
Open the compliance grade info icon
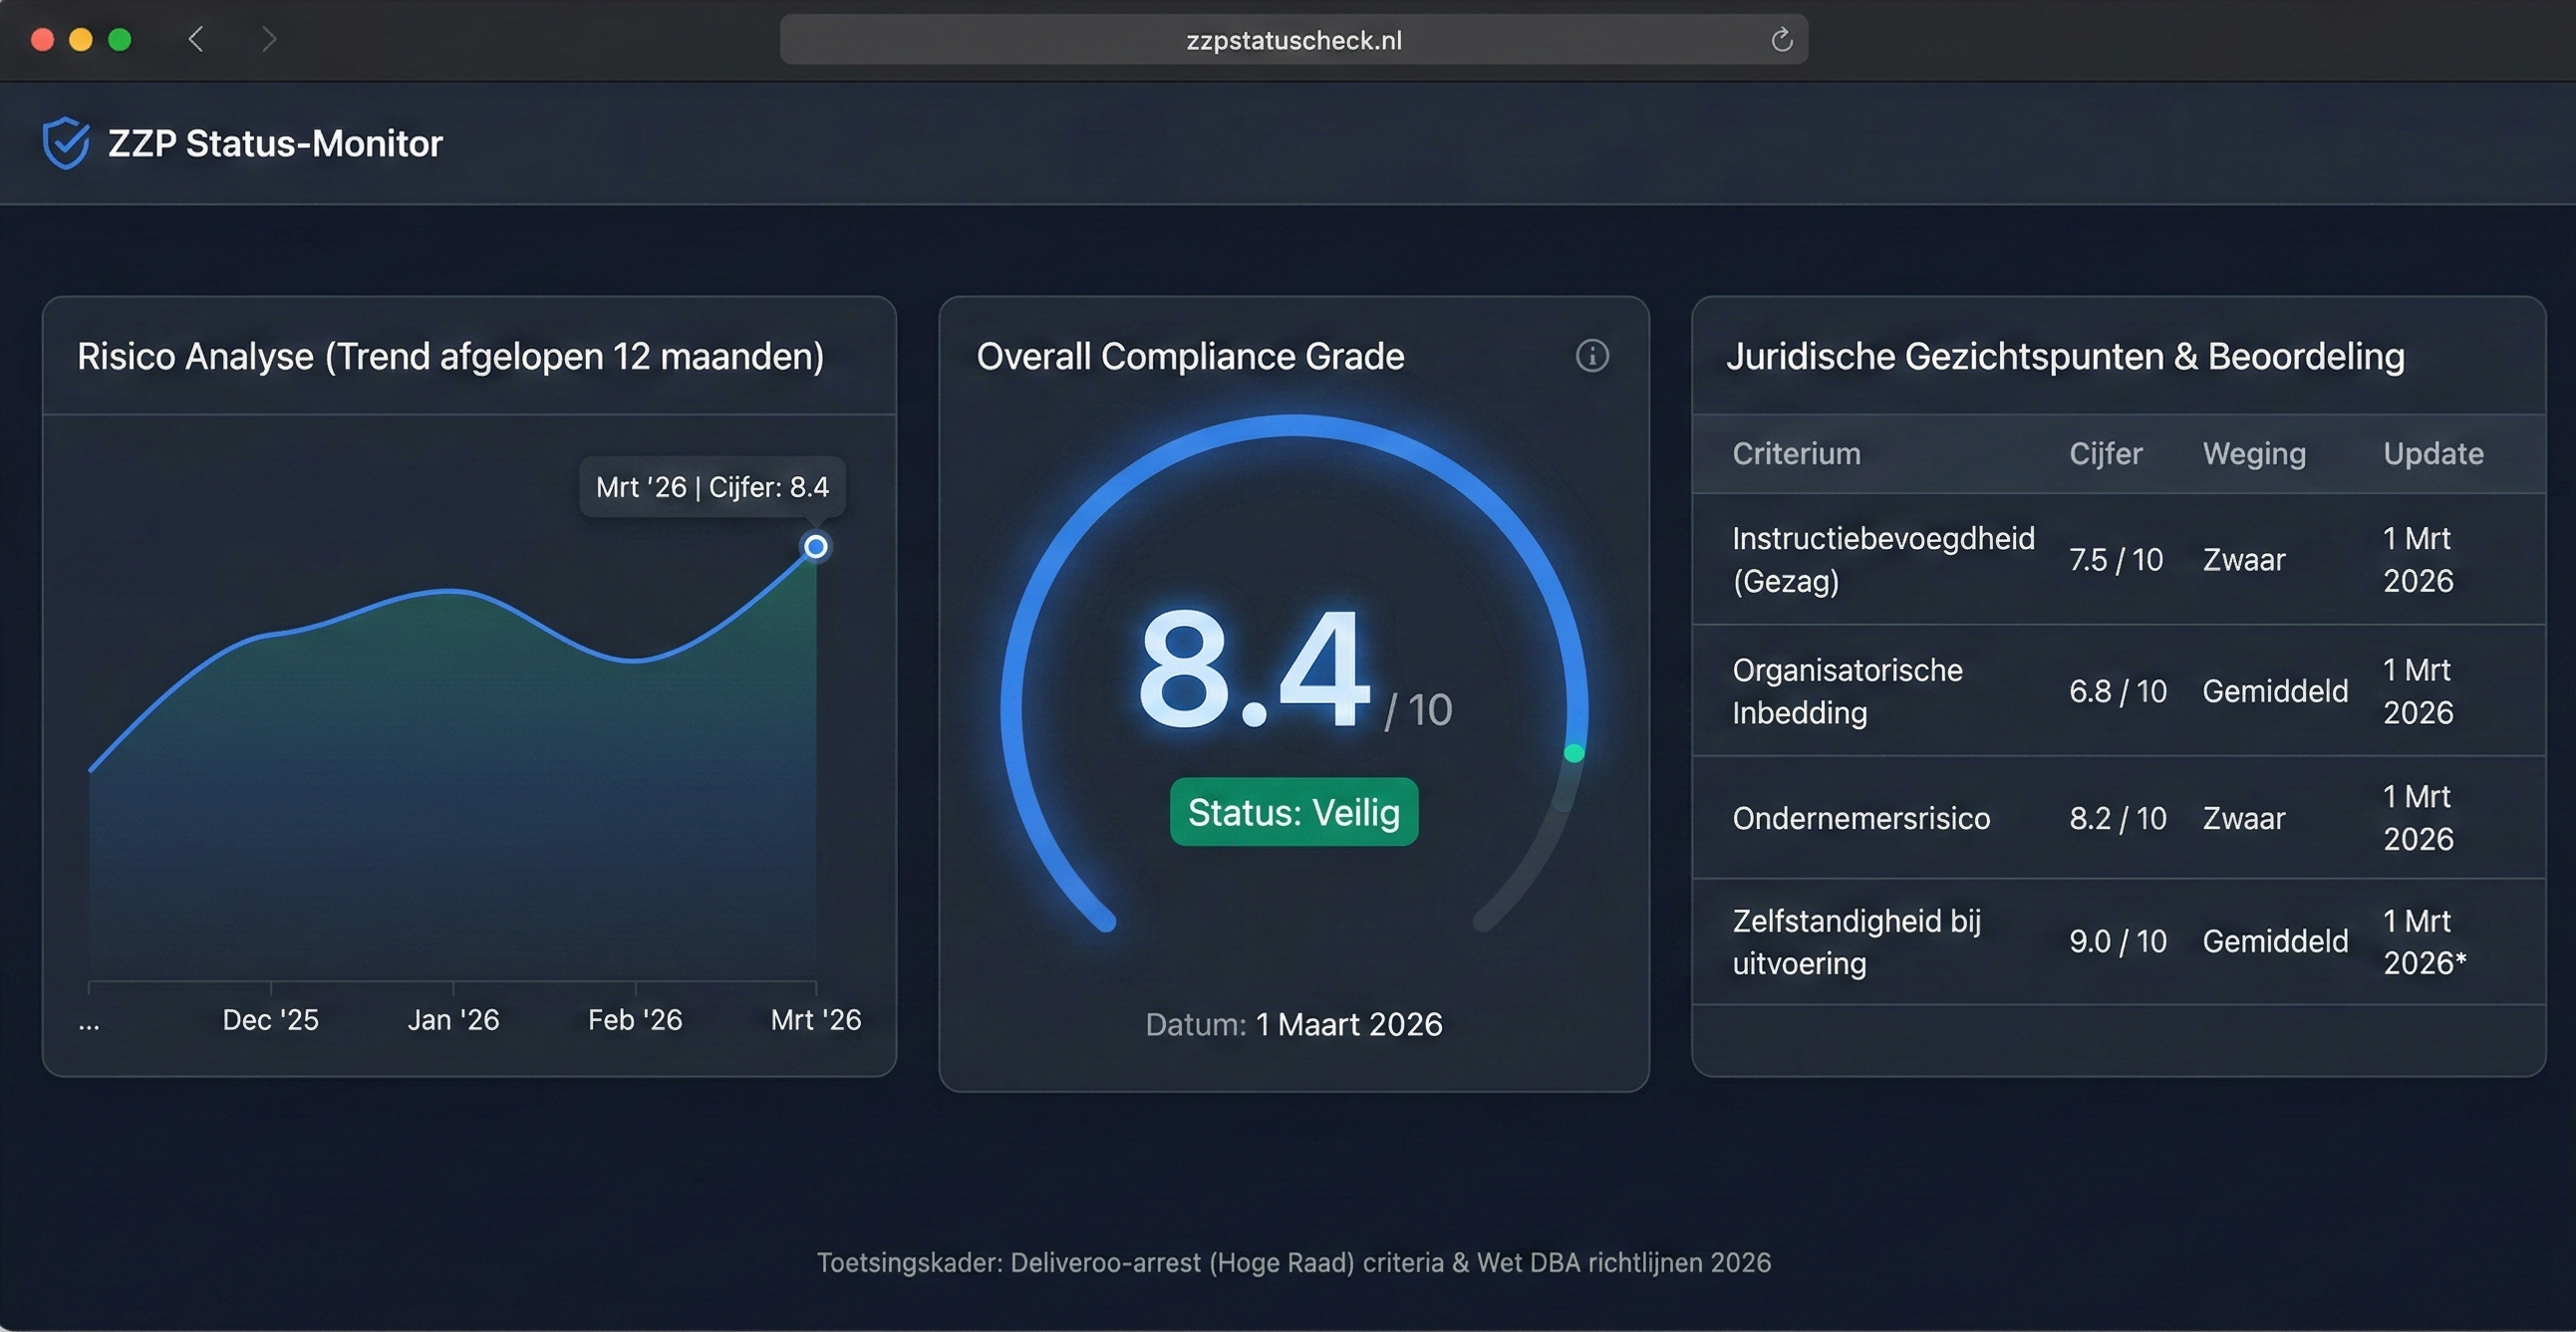pyautogui.click(x=1592, y=356)
